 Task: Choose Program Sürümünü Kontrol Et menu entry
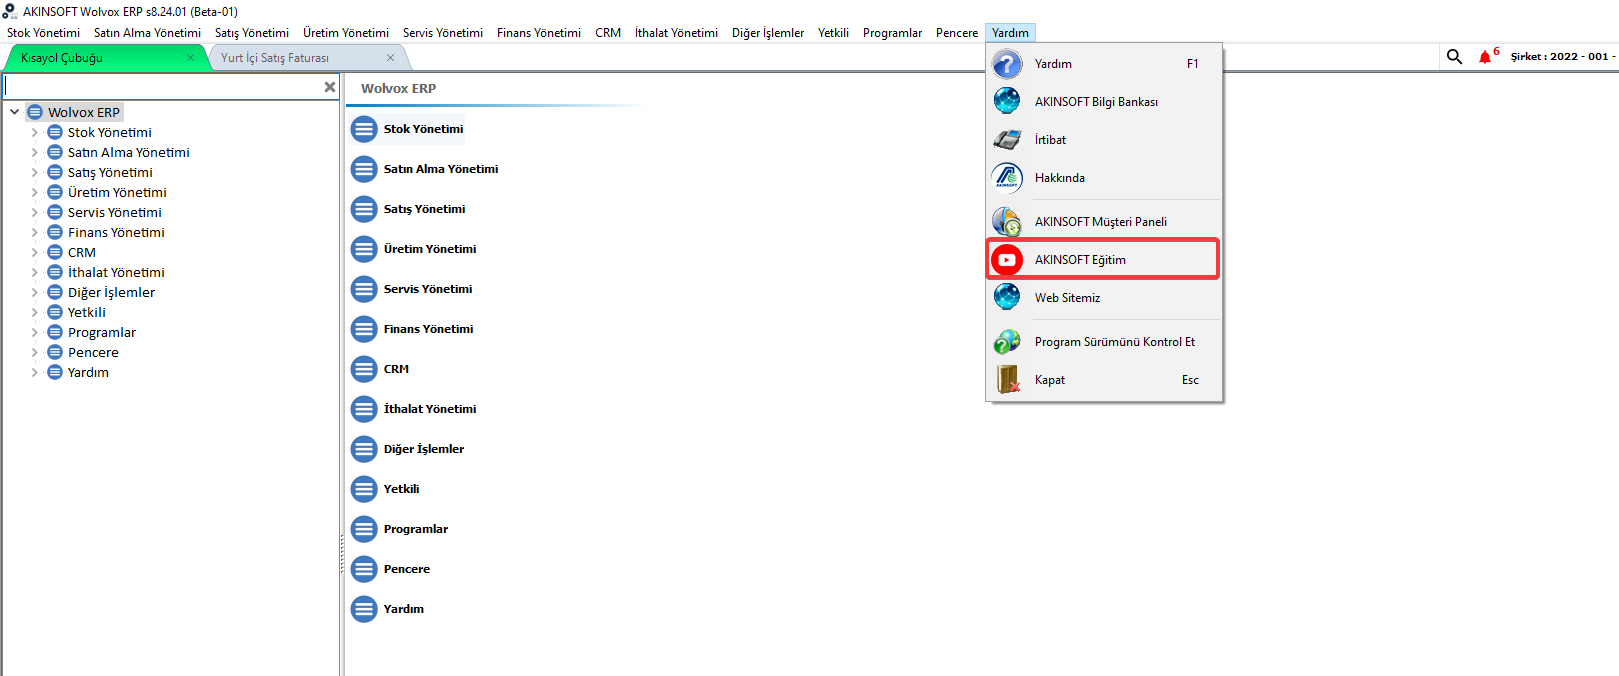pyautogui.click(x=1103, y=342)
